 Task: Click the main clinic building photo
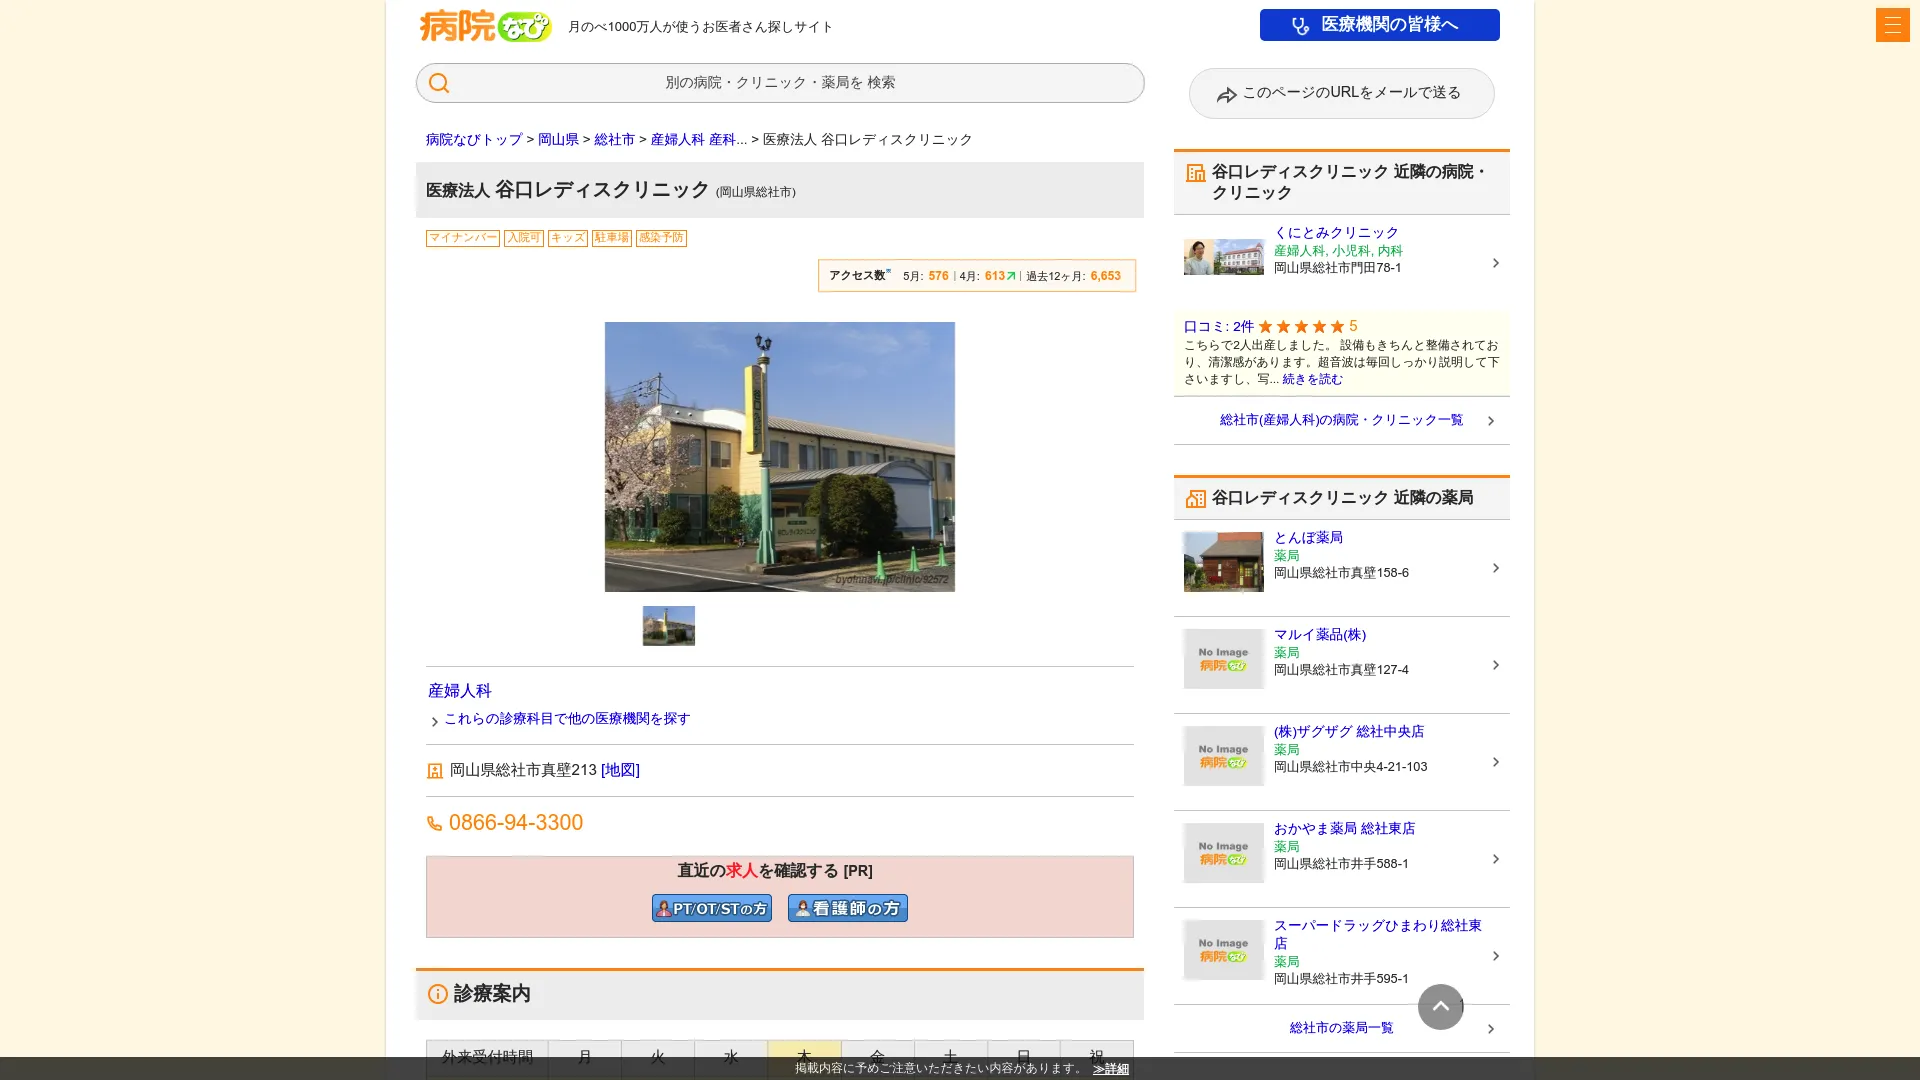[779, 457]
